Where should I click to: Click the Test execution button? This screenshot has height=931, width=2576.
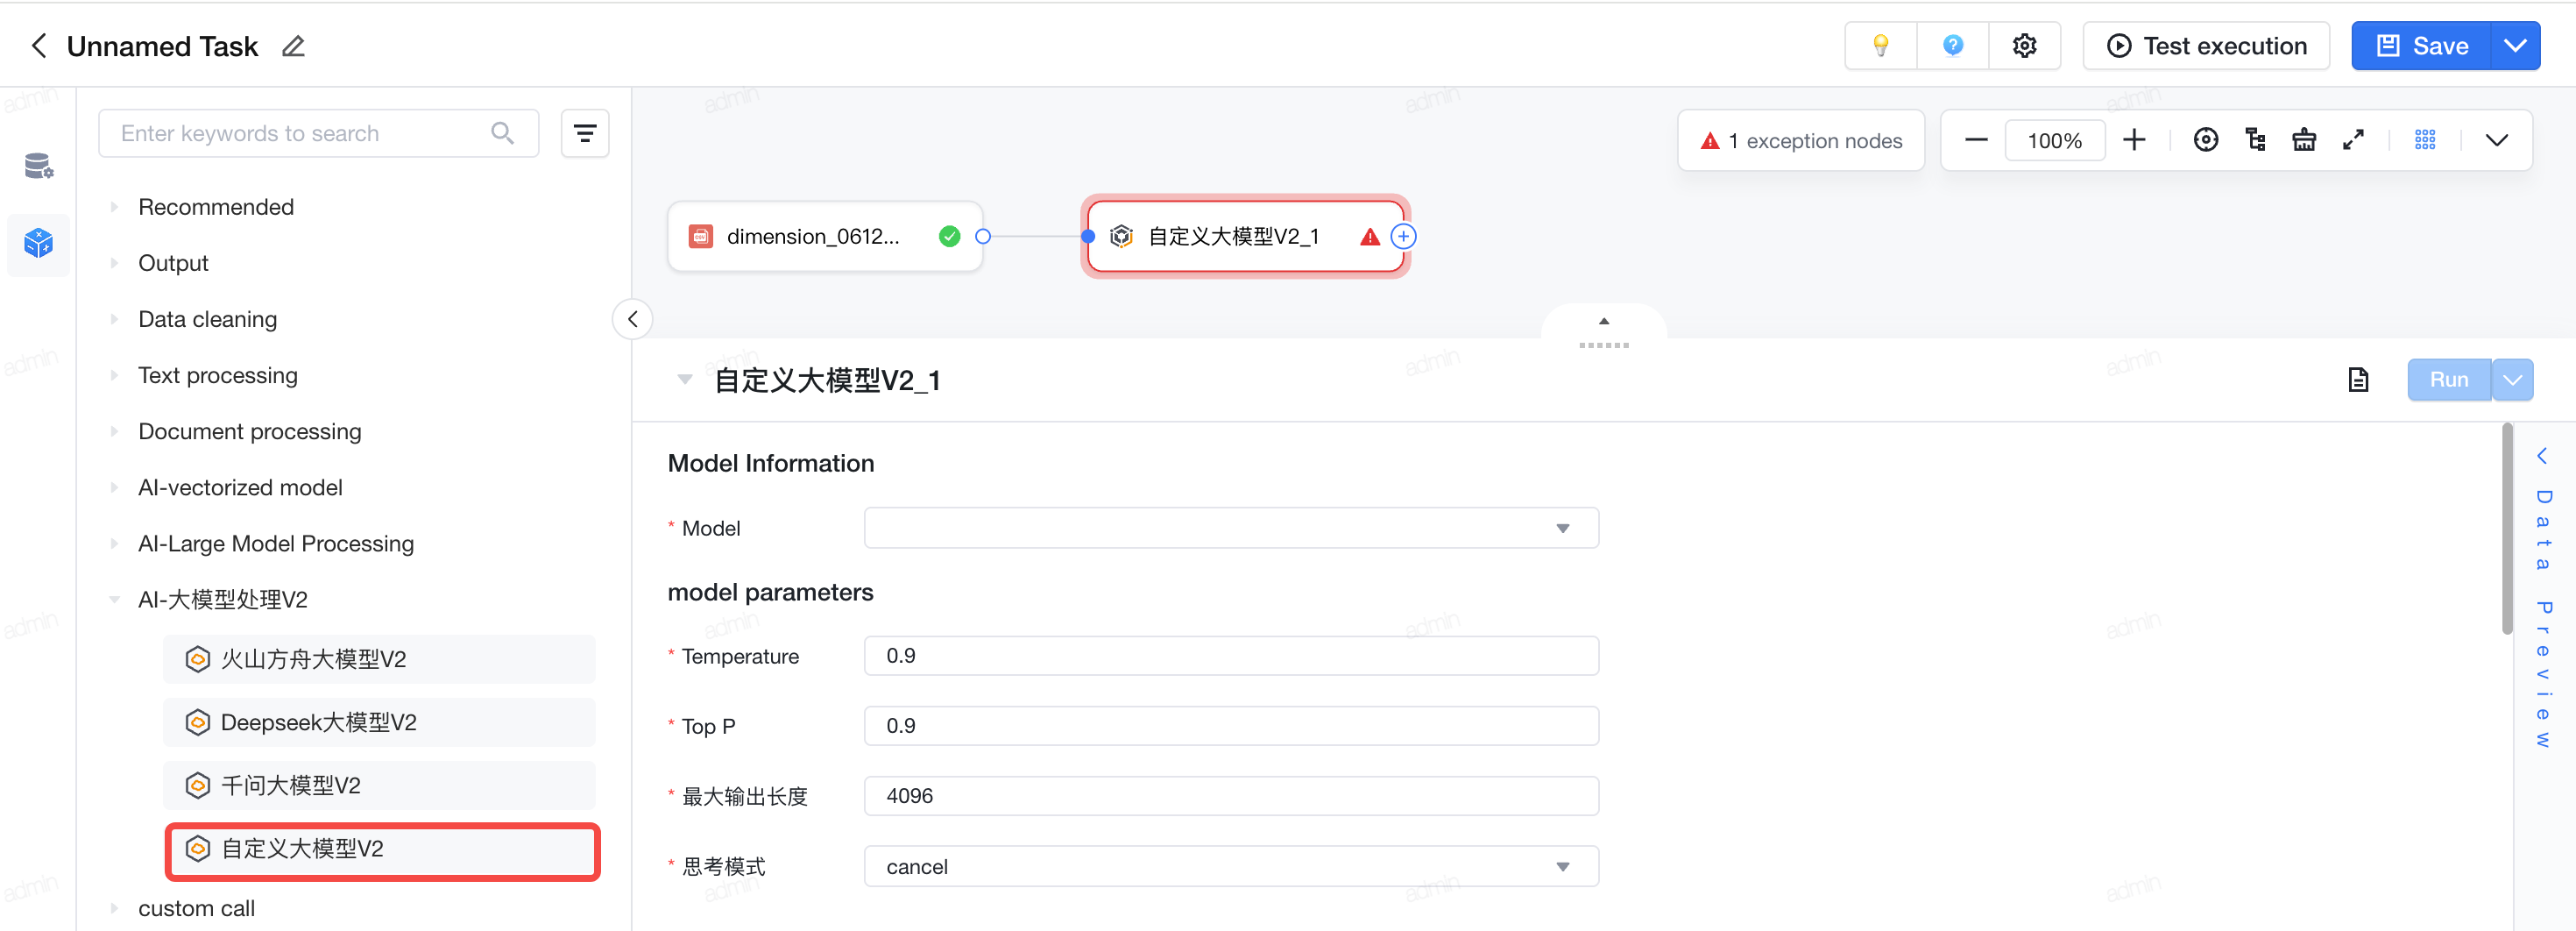2206,46
